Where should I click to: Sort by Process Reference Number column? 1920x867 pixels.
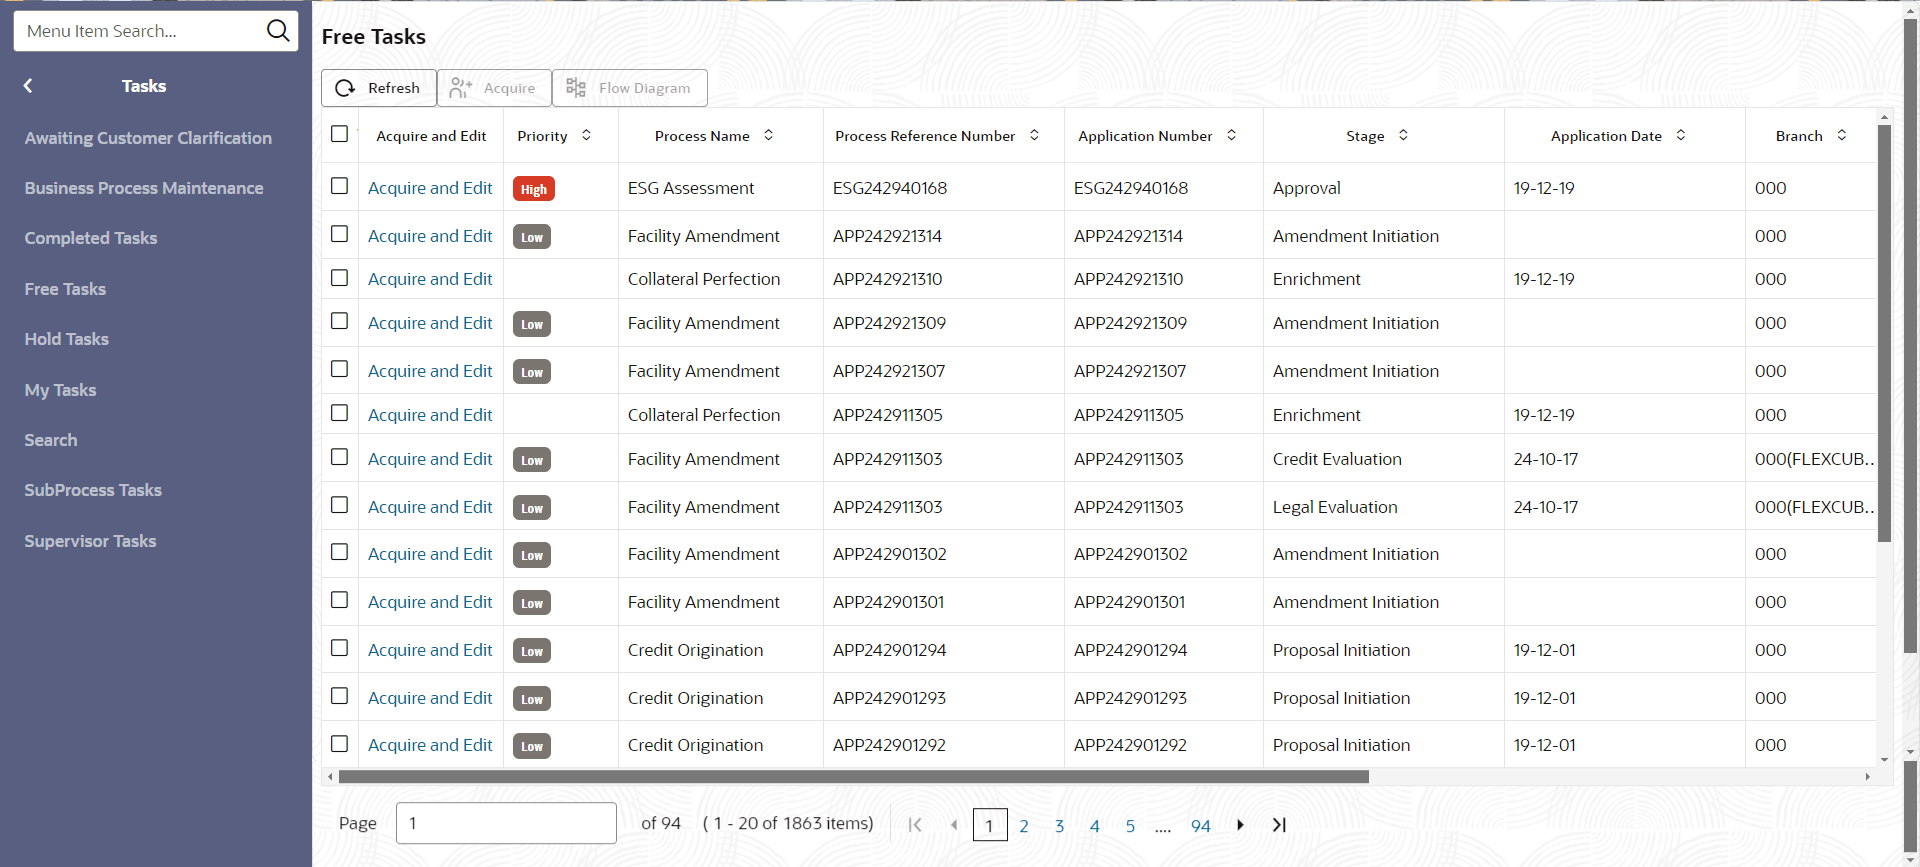pos(1034,135)
